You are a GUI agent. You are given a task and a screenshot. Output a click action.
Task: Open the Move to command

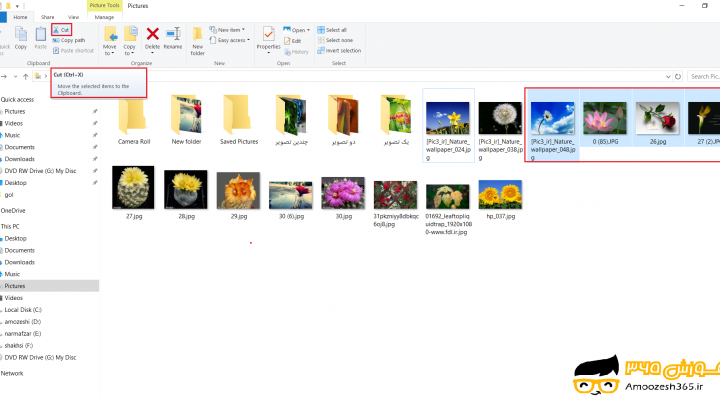tap(110, 40)
